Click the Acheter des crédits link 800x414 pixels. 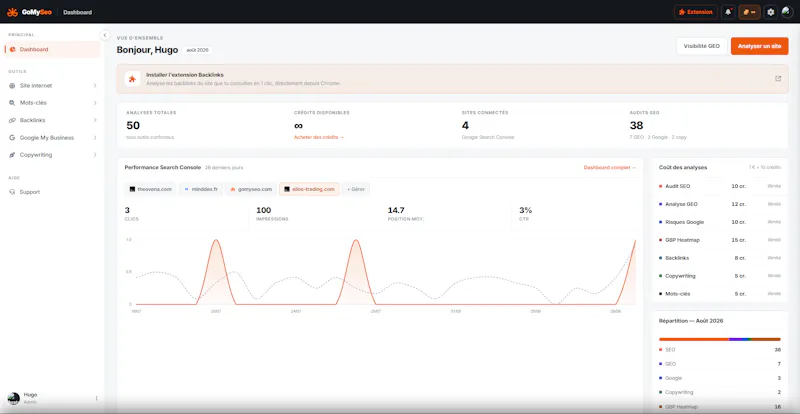tap(319, 137)
